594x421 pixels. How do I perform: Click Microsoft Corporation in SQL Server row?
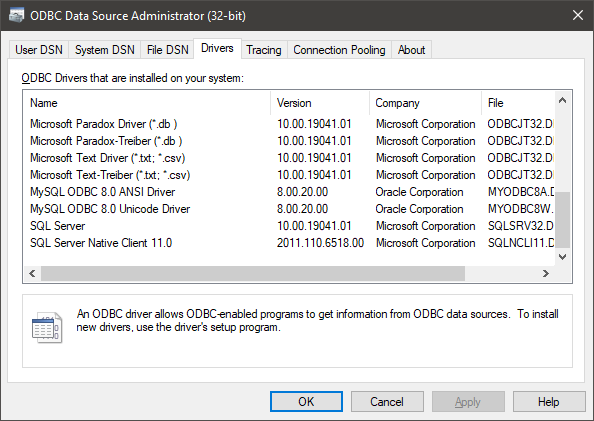[x=425, y=226]
